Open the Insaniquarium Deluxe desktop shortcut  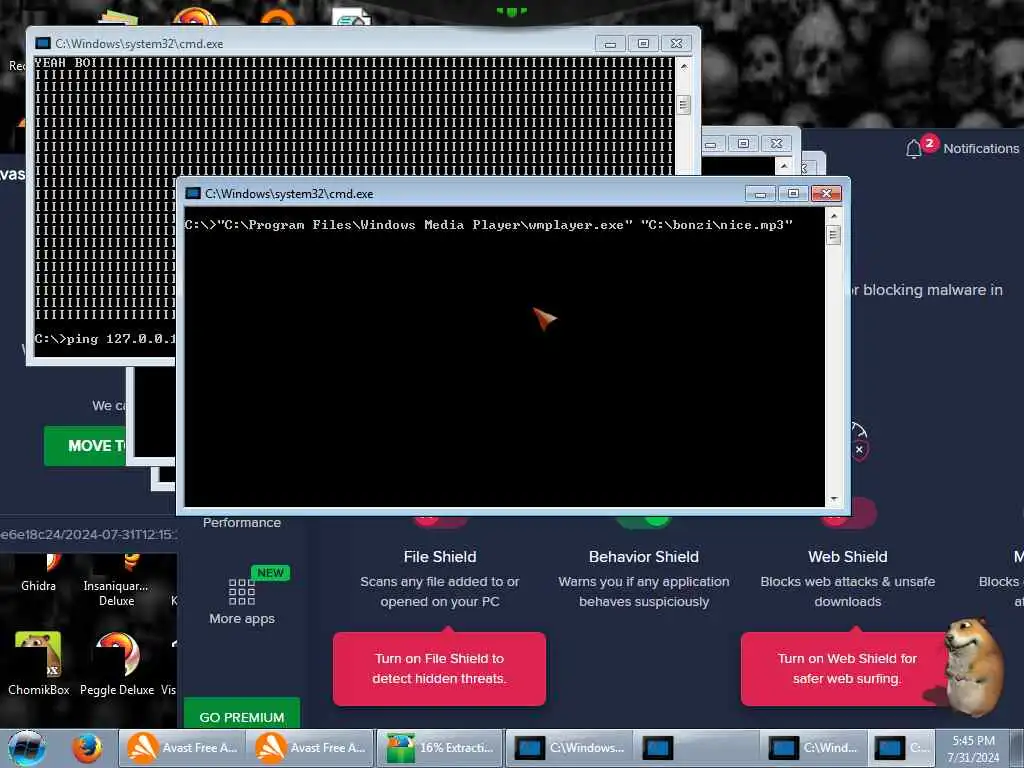[116, 580]
